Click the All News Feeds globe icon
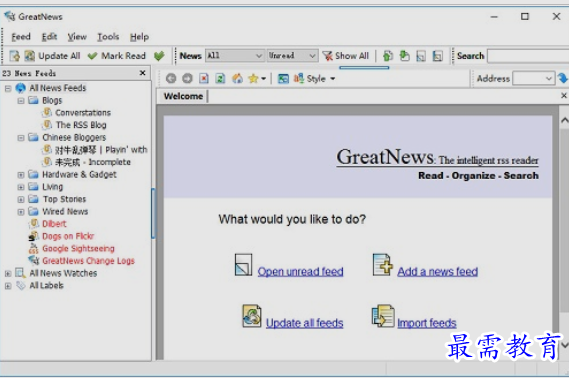This screenshot has height=378, width=569. coord(21,88)
